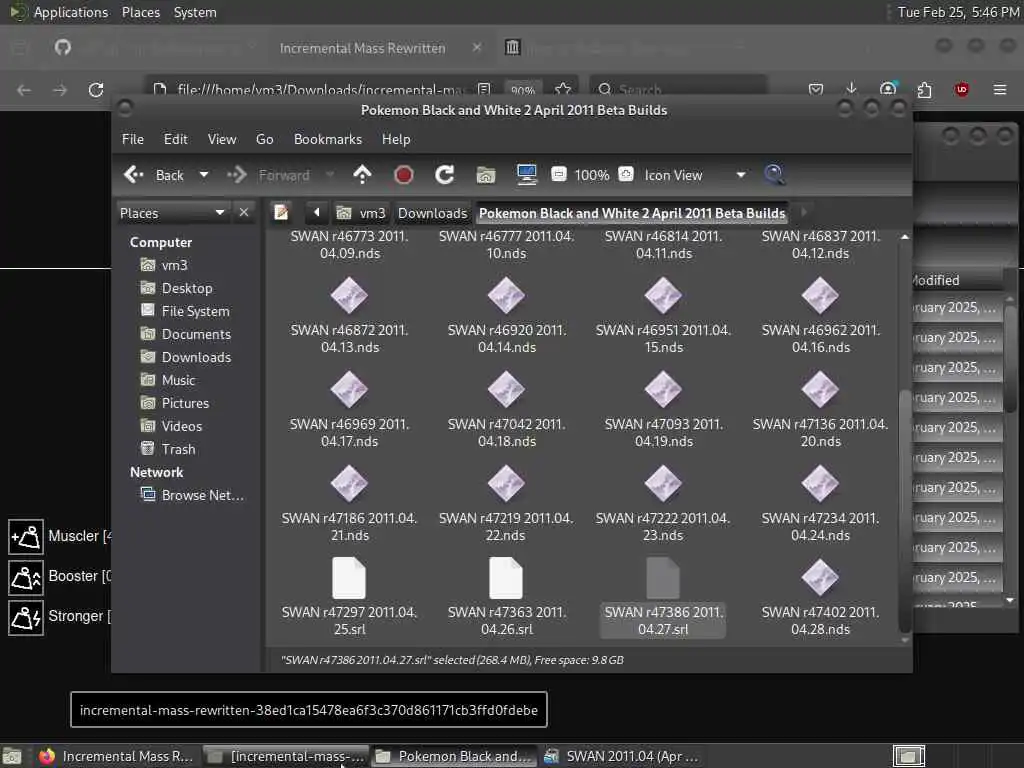
Task: Select File System in the sidebar
Action: [195, 311]
